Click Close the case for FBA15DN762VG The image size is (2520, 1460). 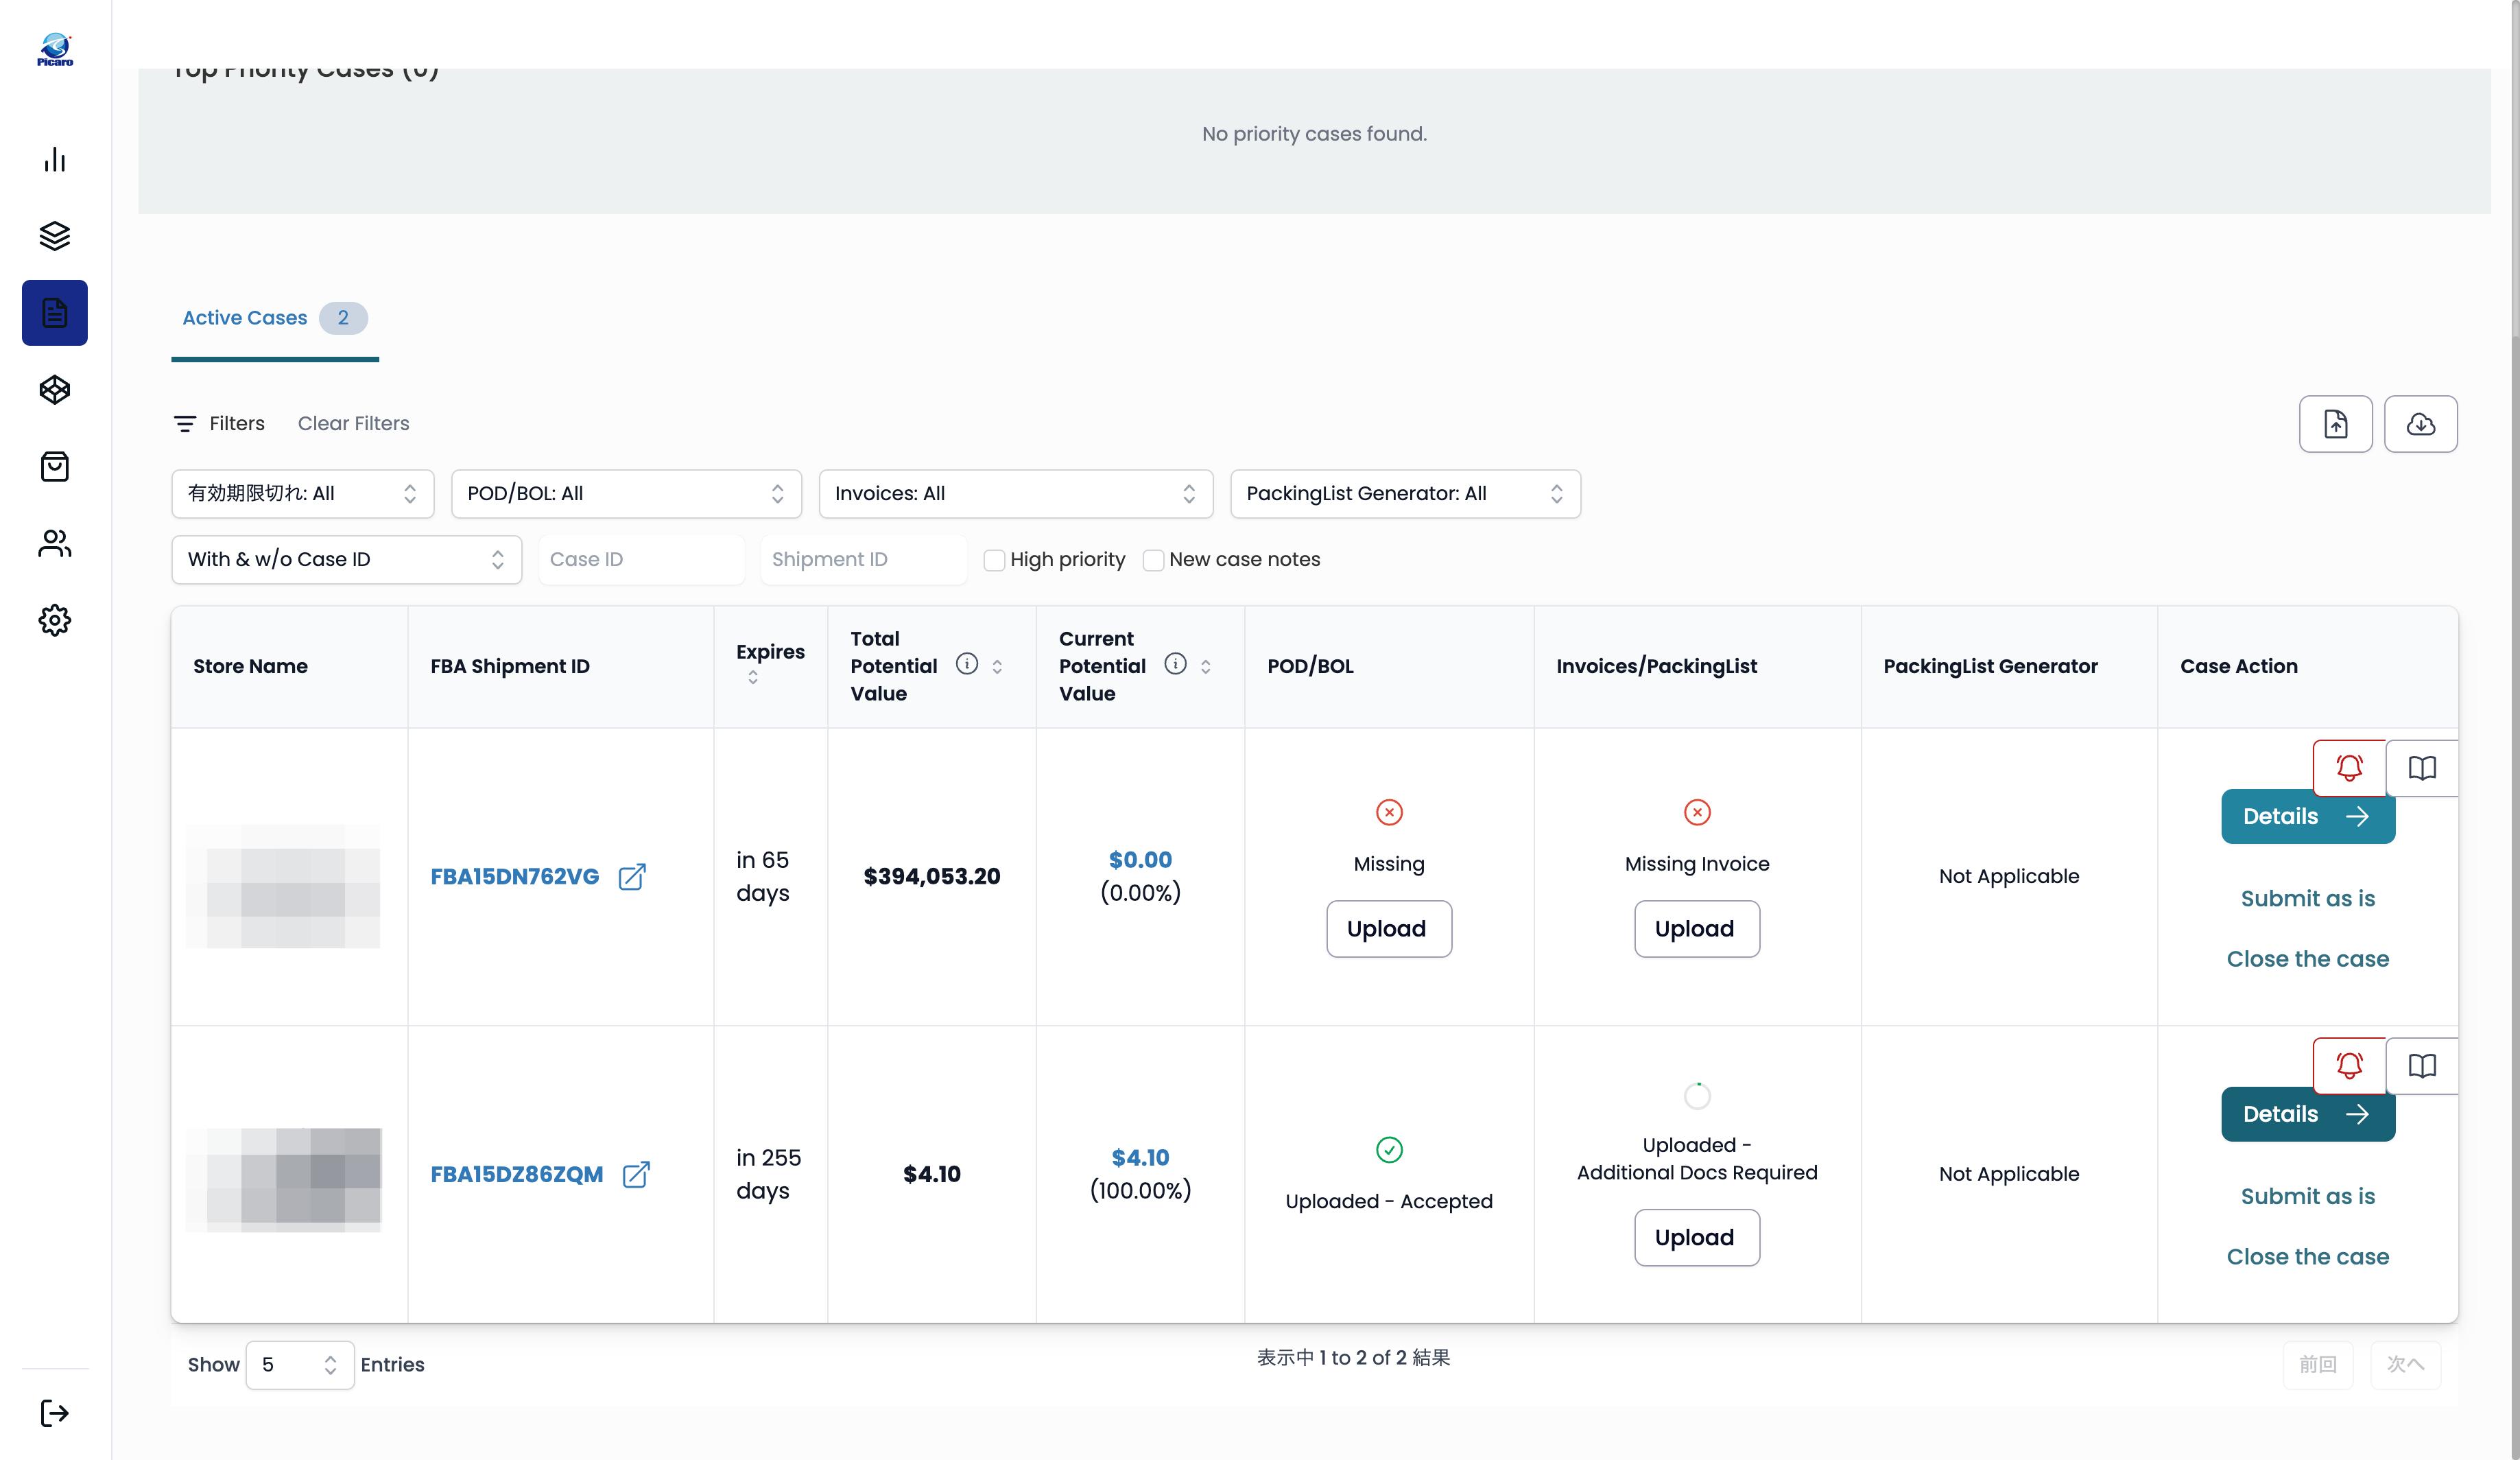[x=2308, y=959]
